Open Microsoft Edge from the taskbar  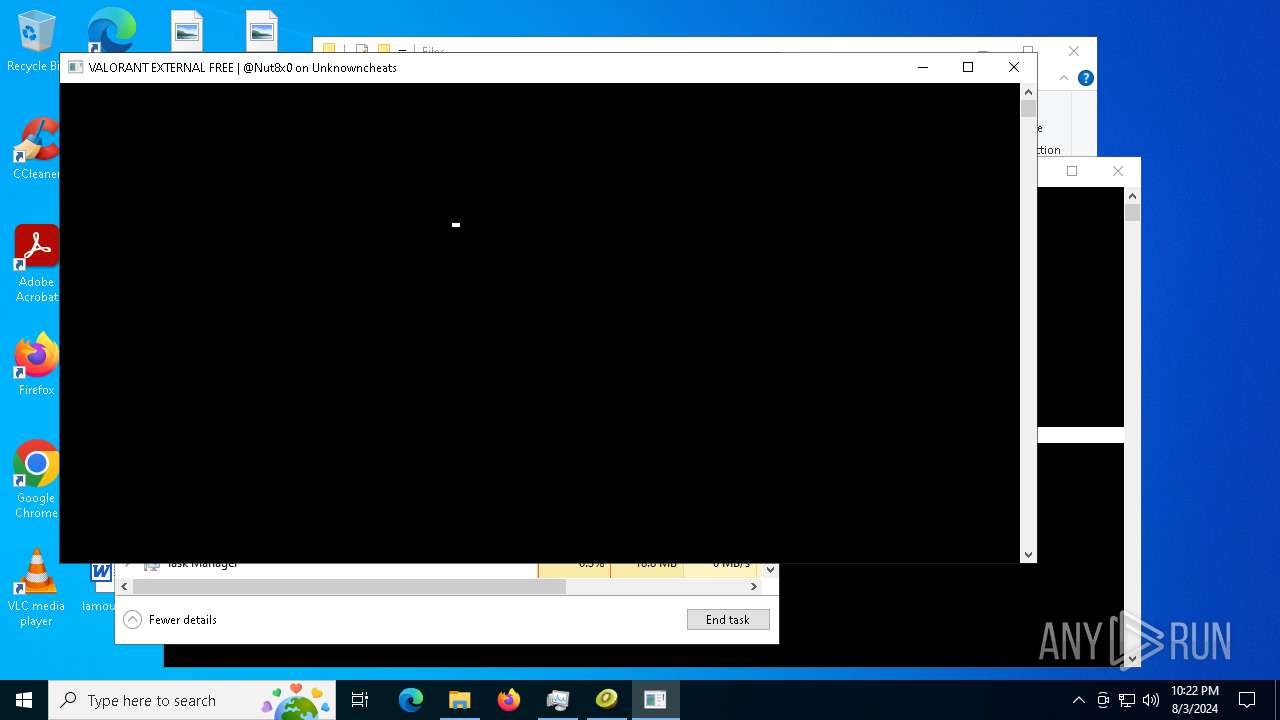(x=411, y=700)
